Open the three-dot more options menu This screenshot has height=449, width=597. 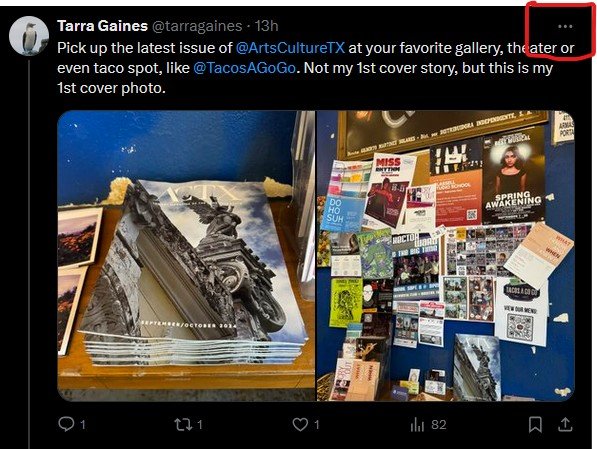[565, 26]
